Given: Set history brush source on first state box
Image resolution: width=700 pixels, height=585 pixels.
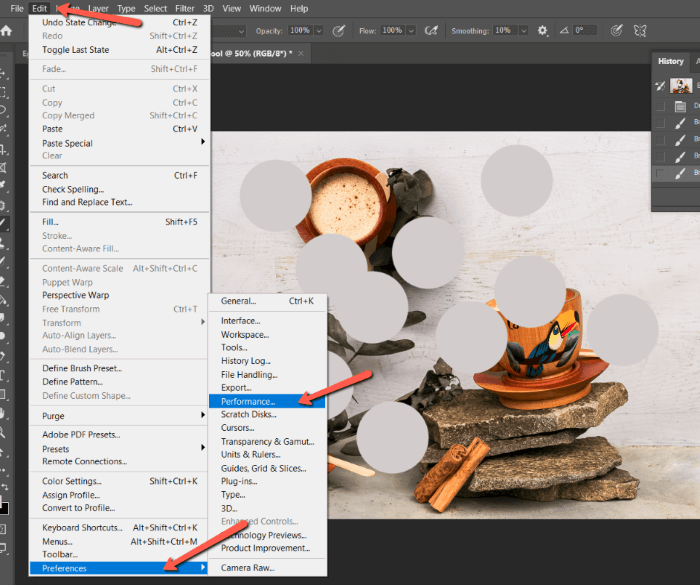Looking at the screenshot, I should pyautogui.click(x=660, y=106).
